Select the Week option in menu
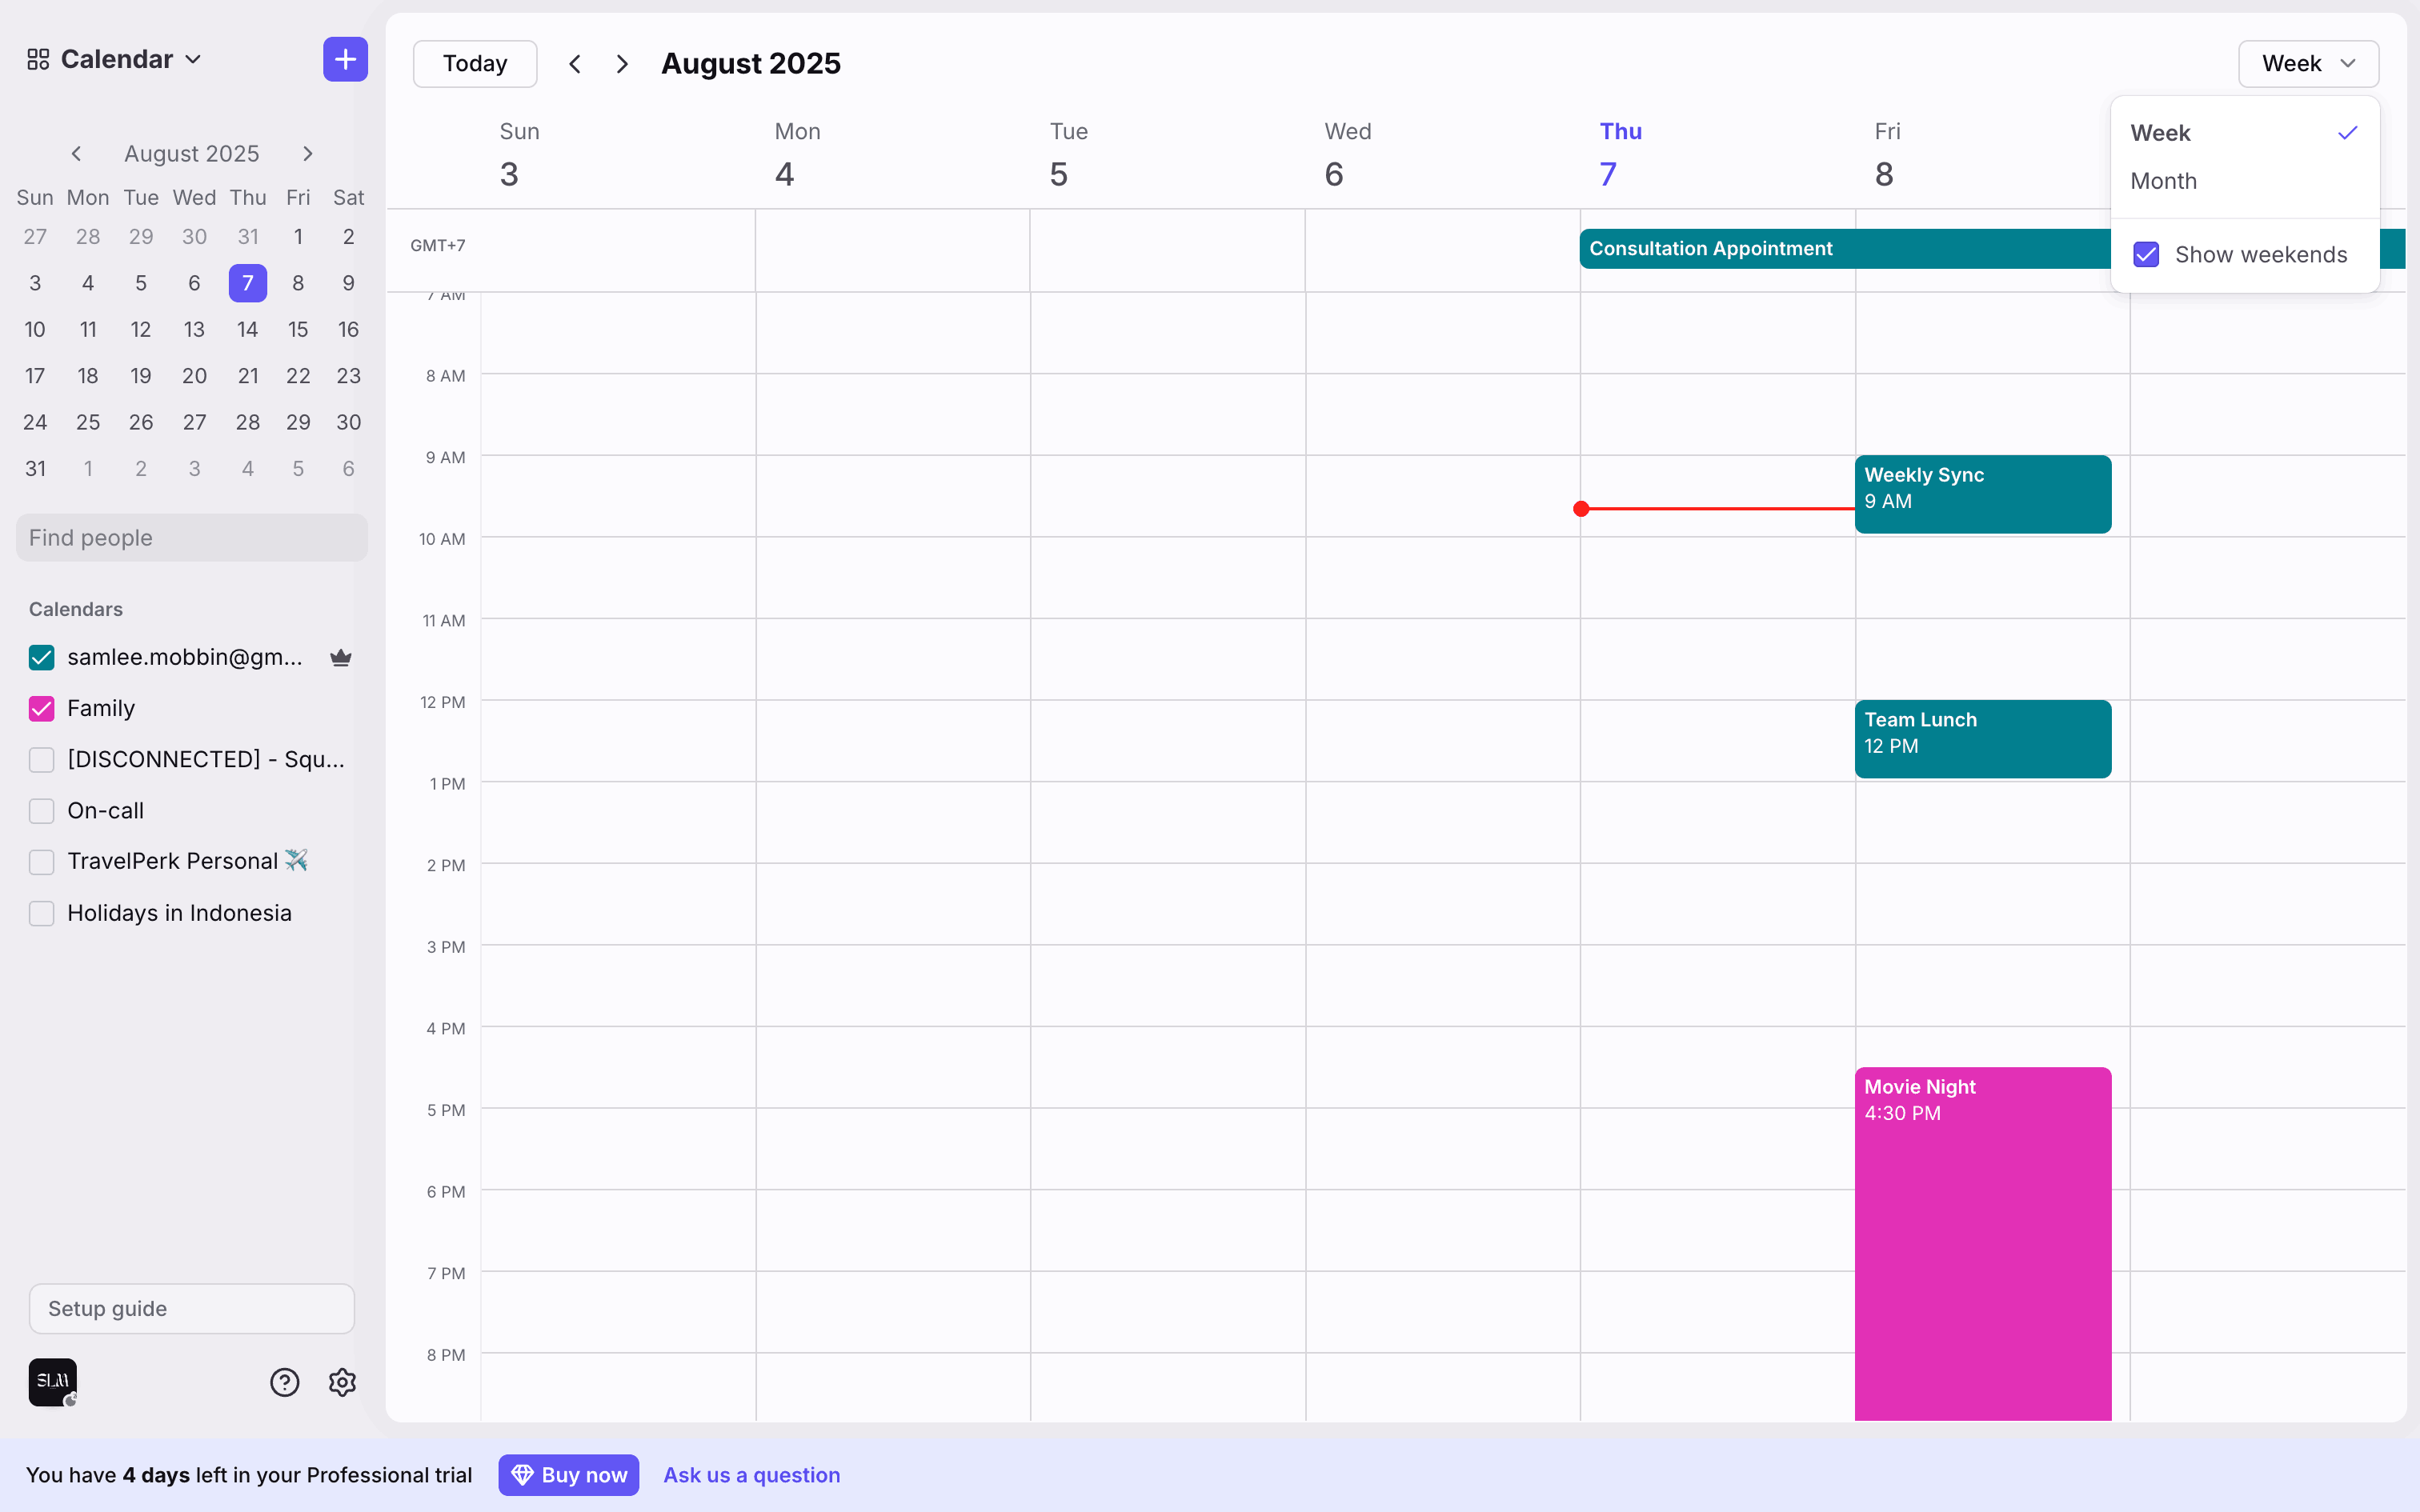The image size is (2420, 1512). pos(2160,133)
